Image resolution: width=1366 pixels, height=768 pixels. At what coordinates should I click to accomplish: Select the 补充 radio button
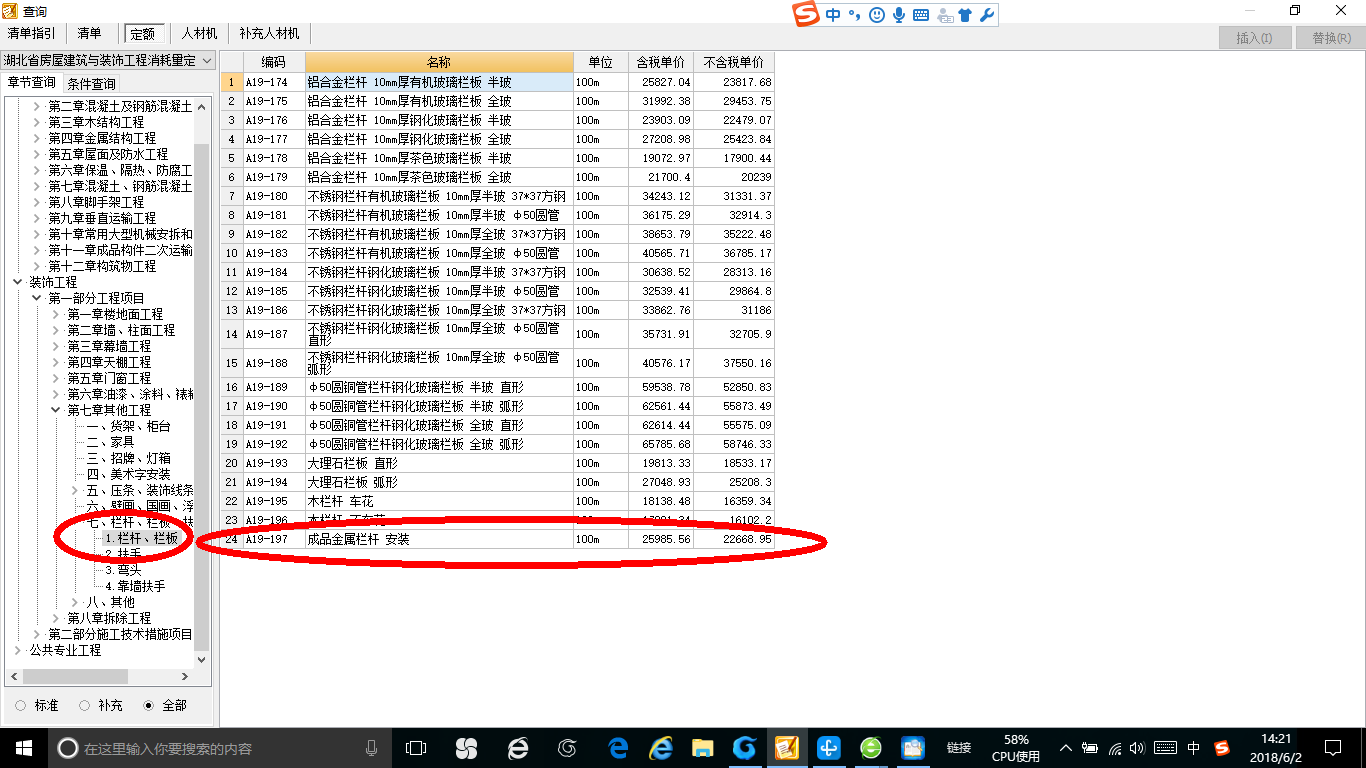coord(85,705)
